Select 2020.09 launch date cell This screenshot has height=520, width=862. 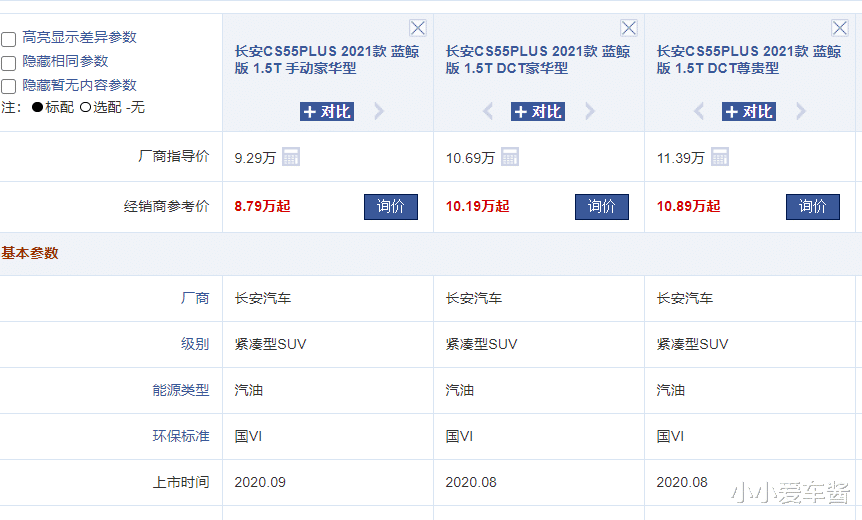[260, 483]
